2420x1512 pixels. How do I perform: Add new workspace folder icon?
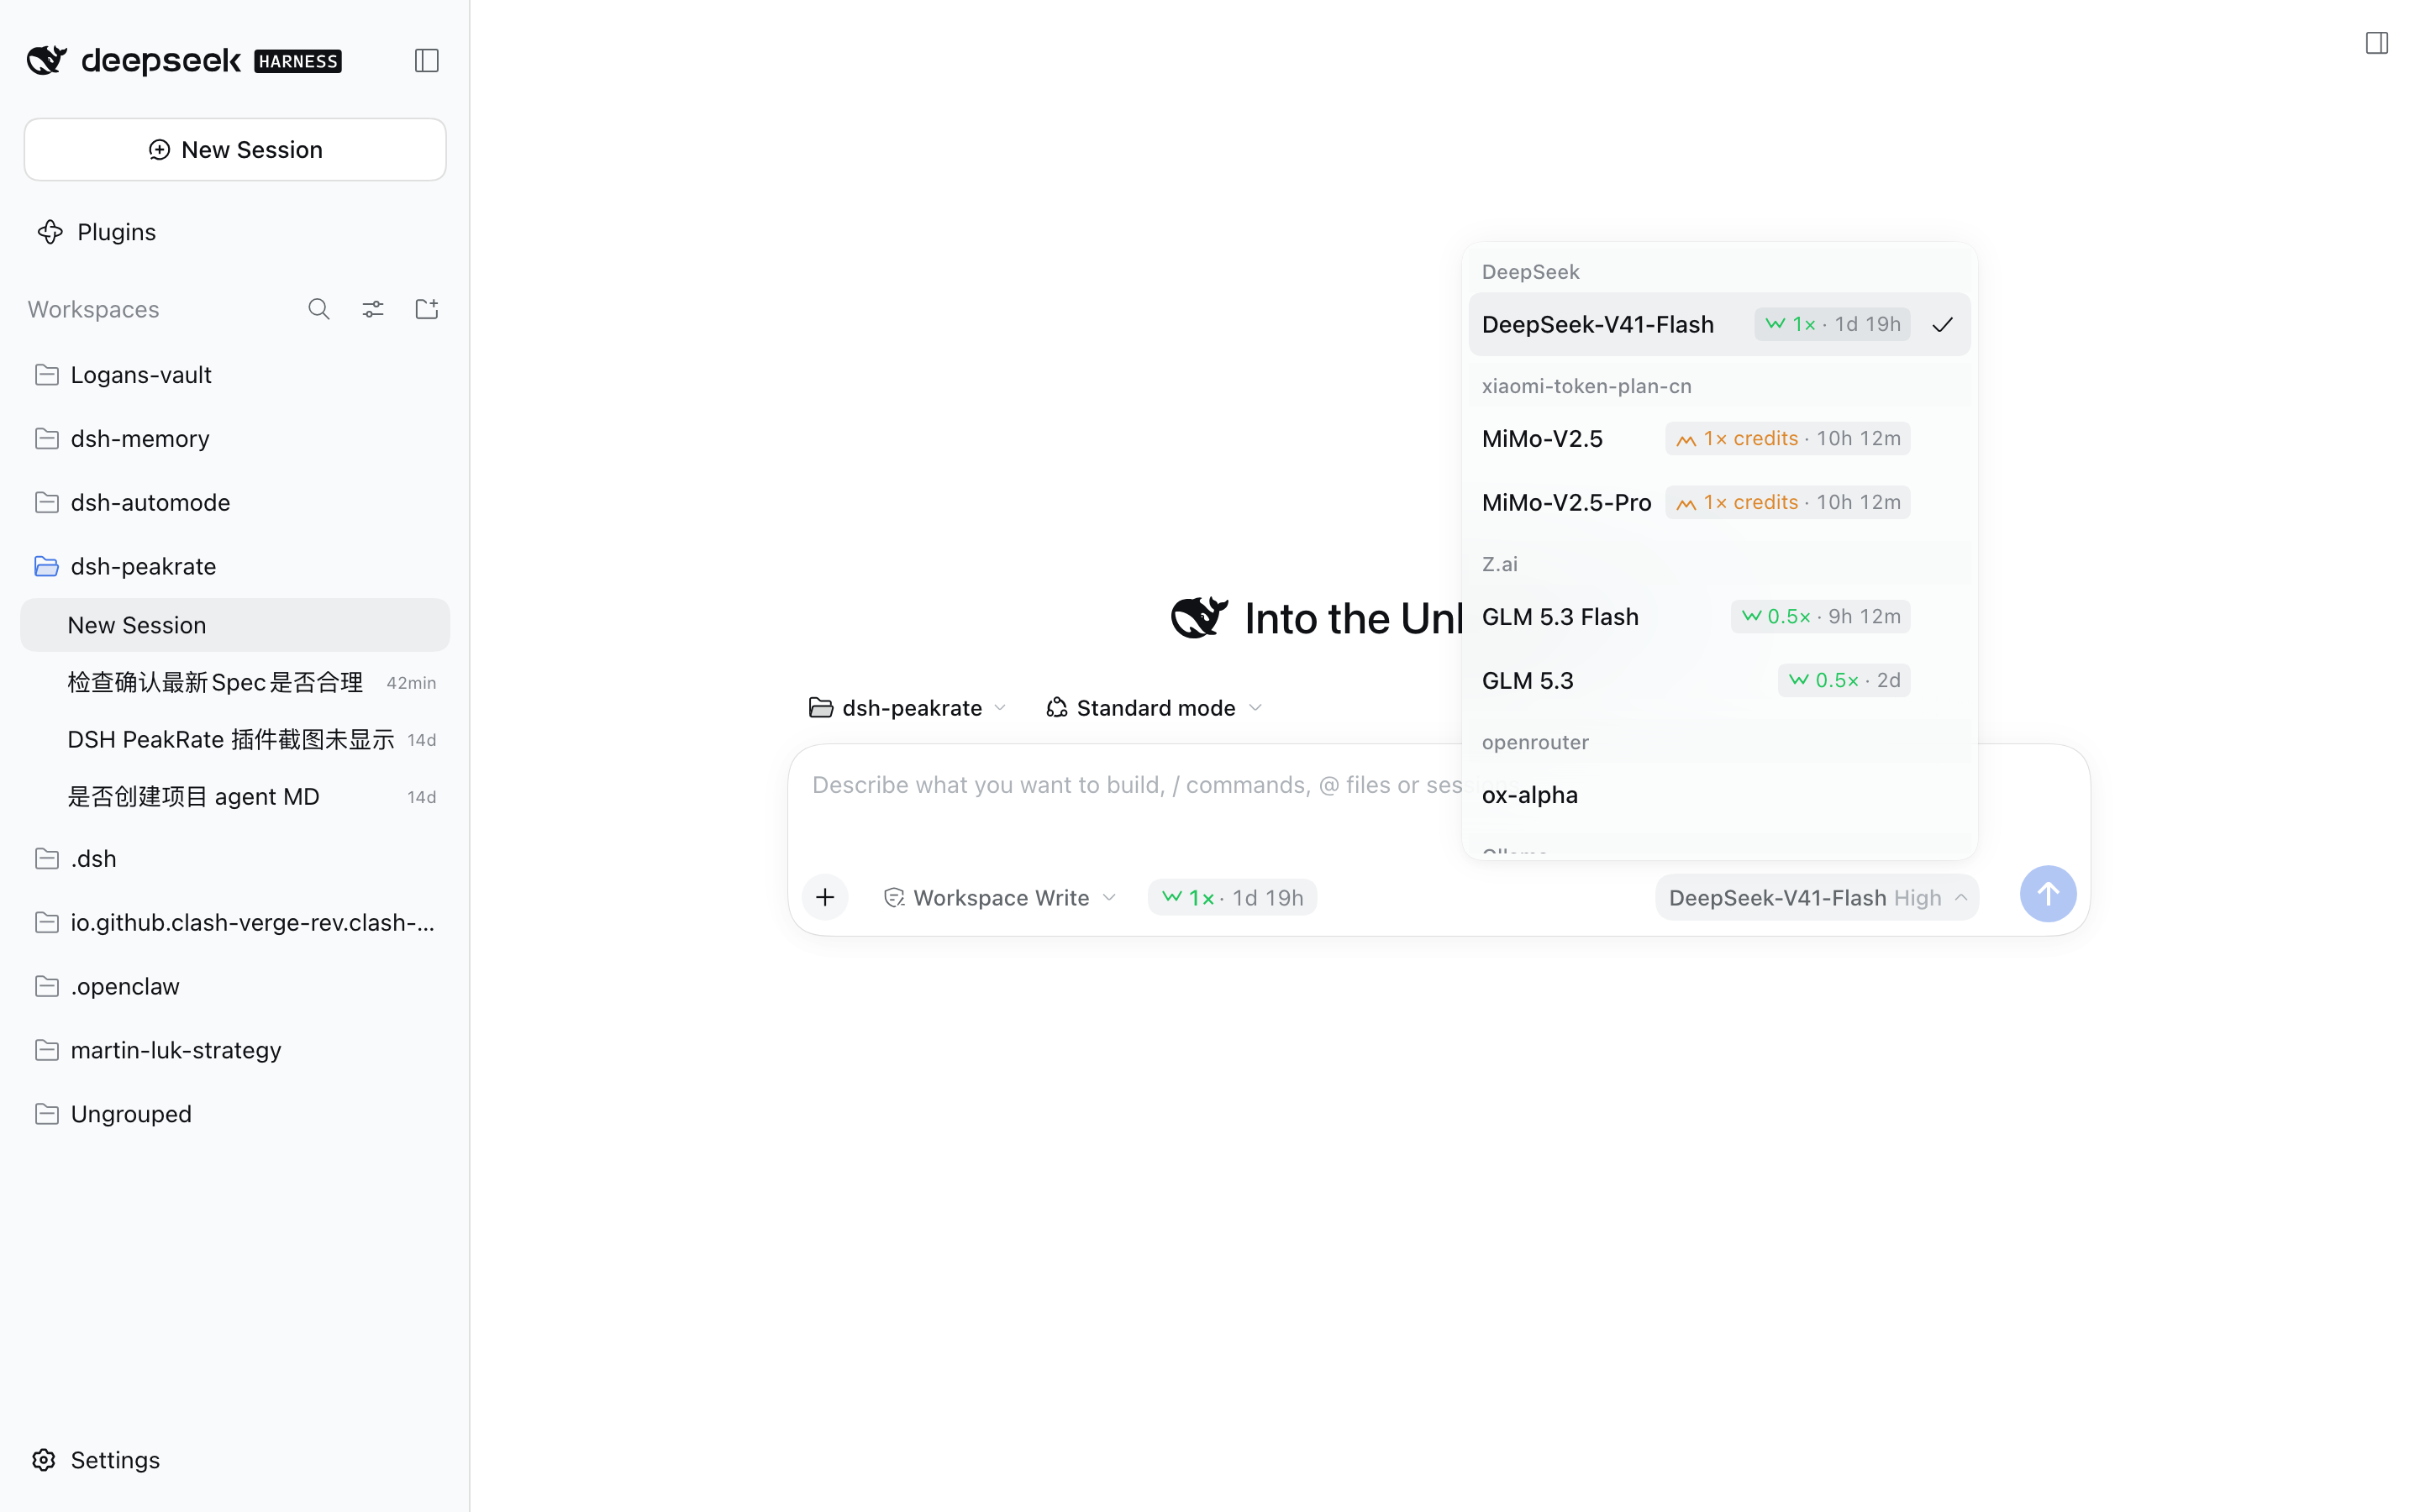(427, 309)
